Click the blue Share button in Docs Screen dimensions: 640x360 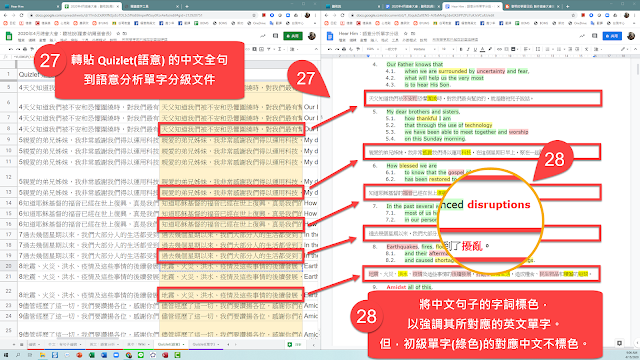612,36
